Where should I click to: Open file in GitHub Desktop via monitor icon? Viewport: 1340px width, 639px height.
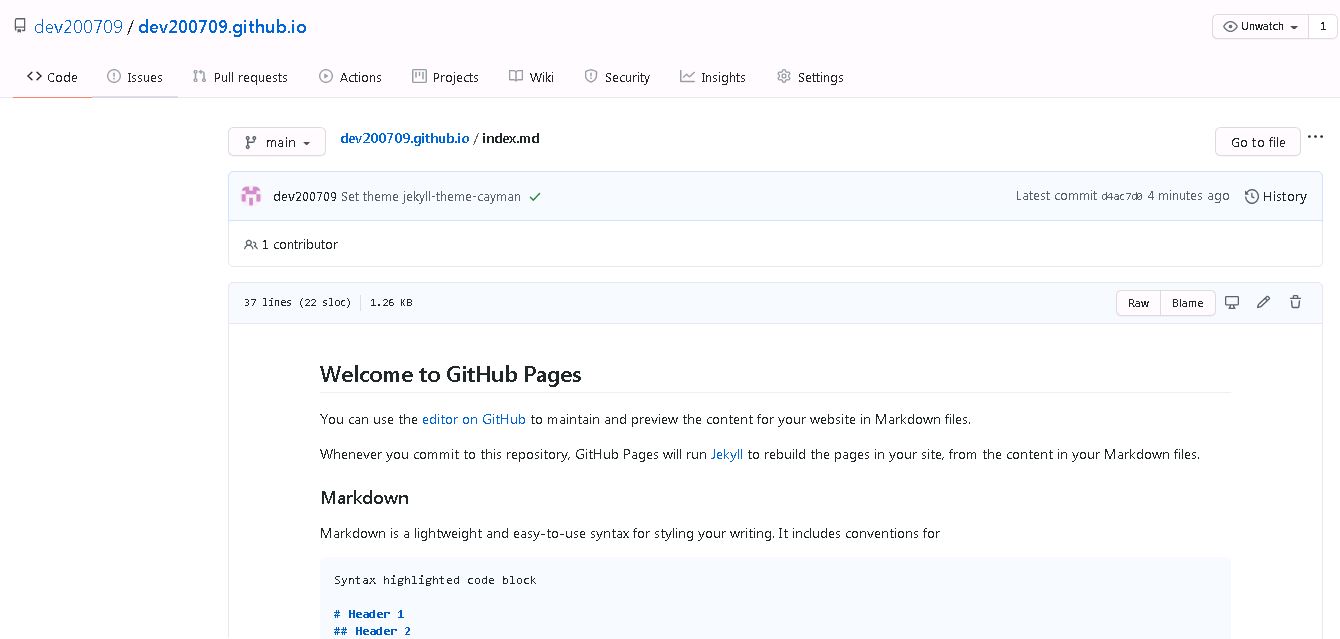[1232, 302]
